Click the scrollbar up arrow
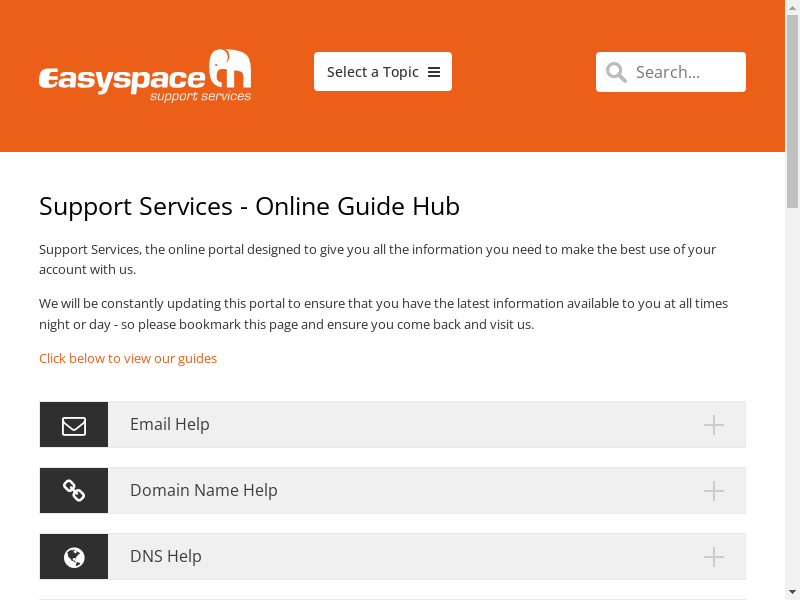 (x=792, y=7)
